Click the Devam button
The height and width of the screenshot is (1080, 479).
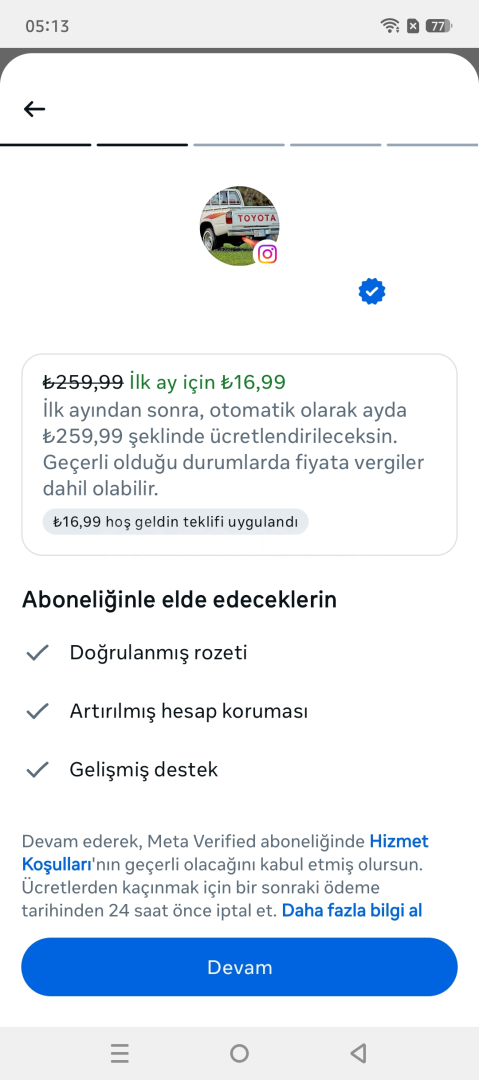(239, 967)
